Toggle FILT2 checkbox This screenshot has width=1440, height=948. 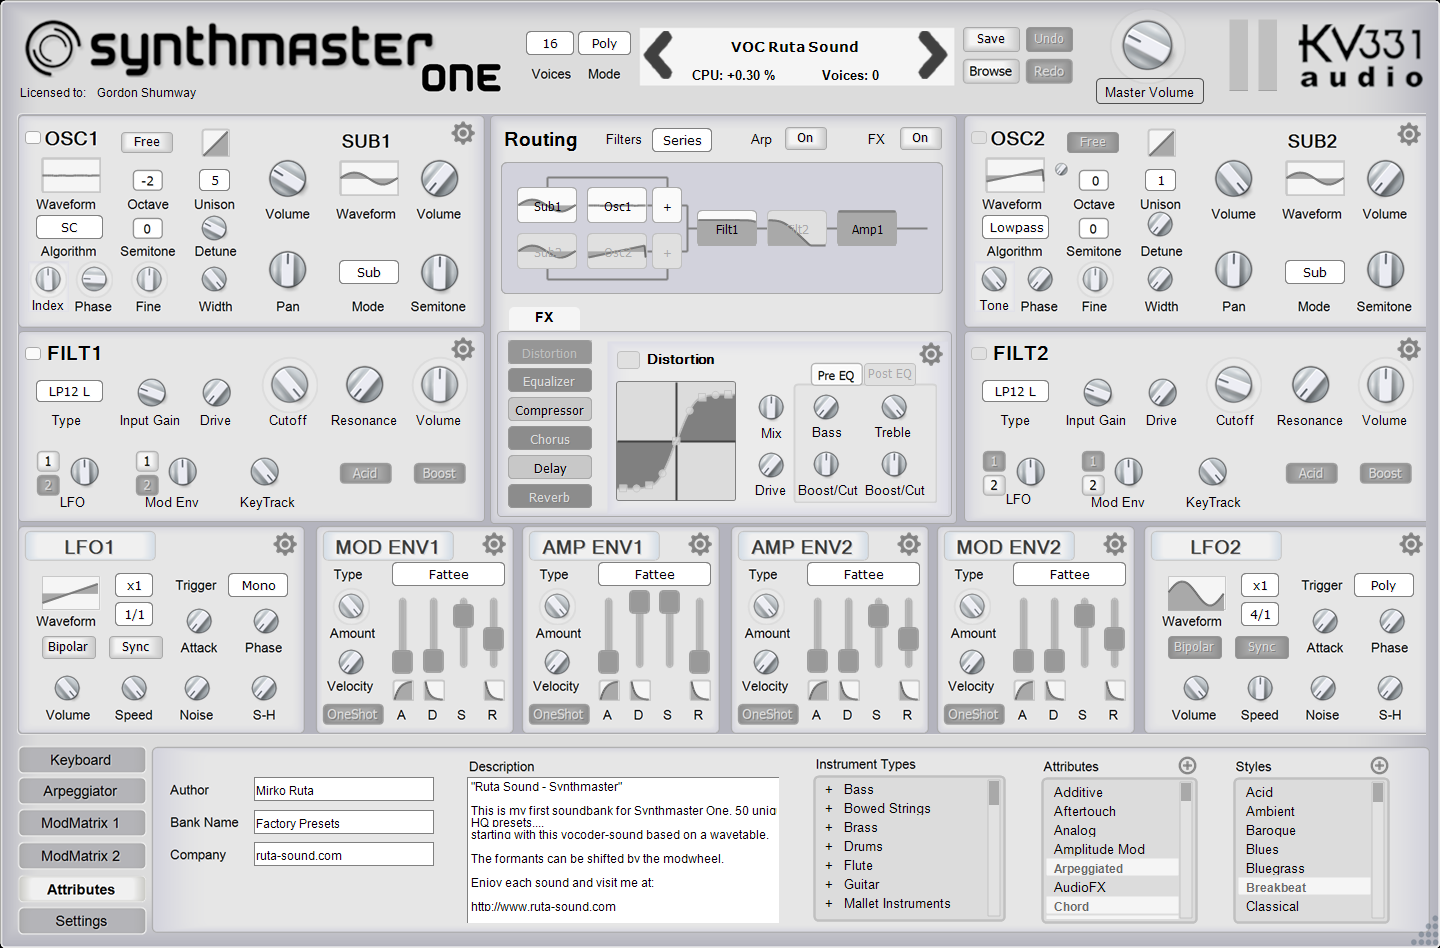click(979, 353)
